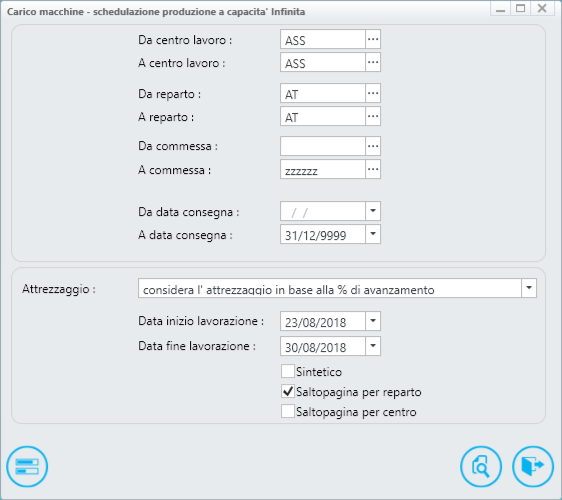Open lookup for A commessa field
562x500 pixels.
(373, 169)
